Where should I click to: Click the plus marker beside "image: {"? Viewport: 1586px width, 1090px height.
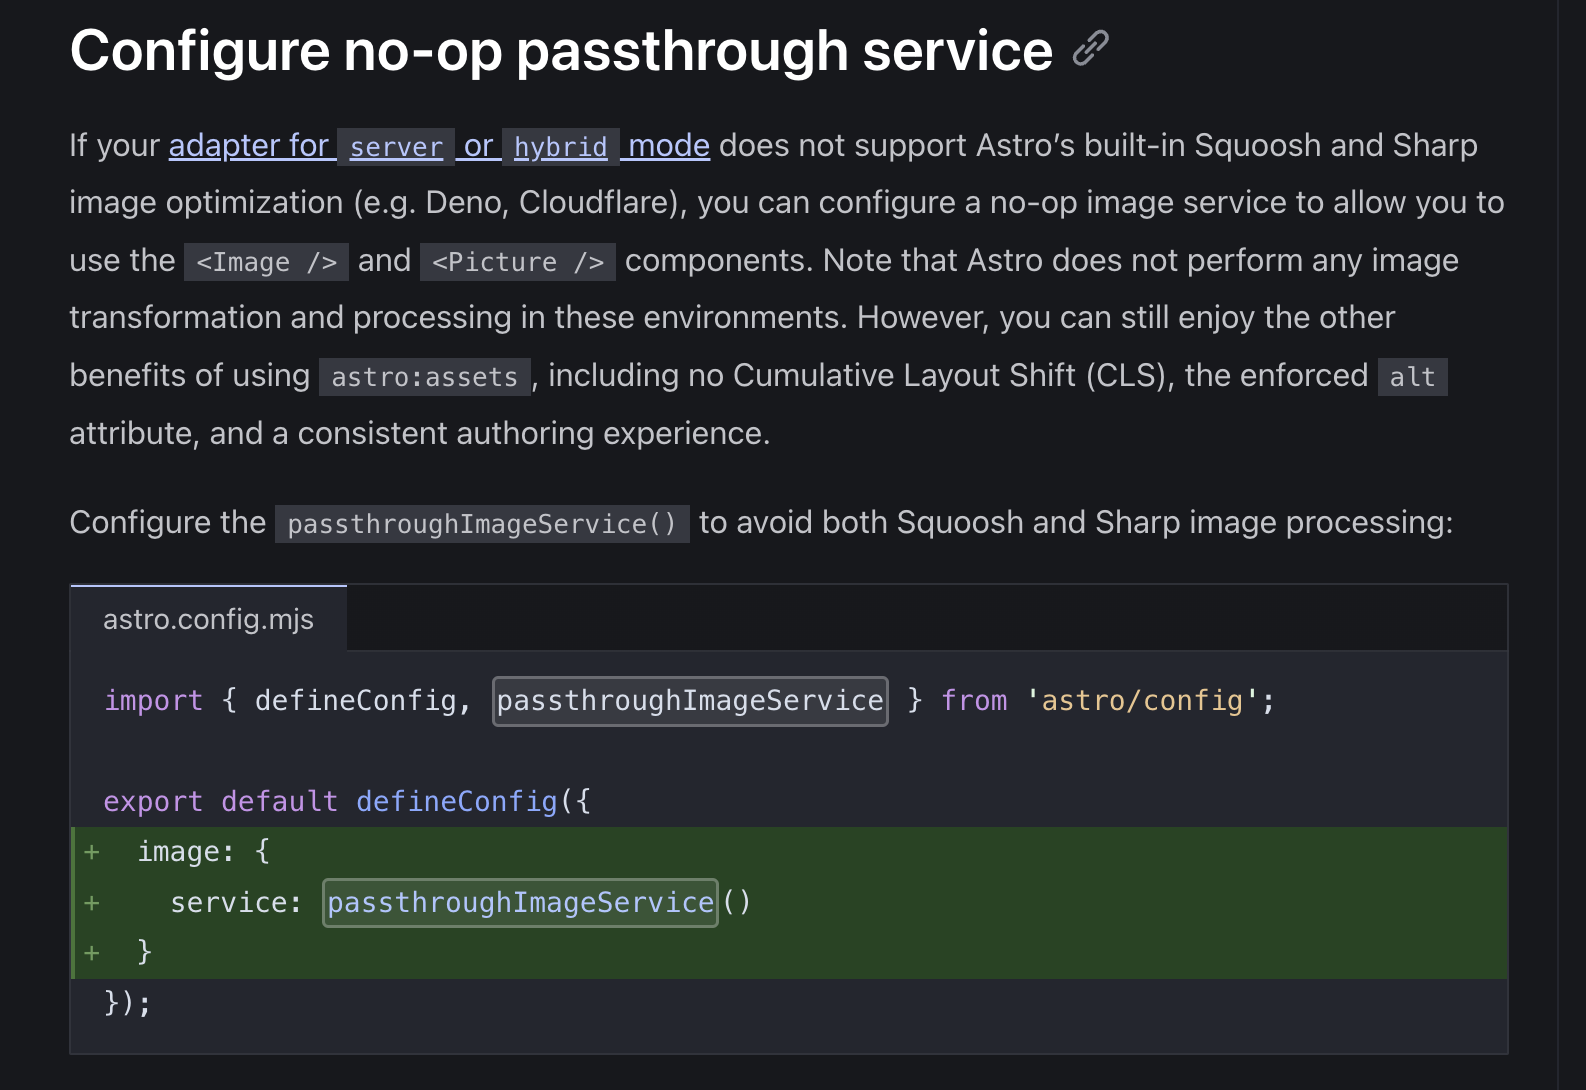click(x=92, y=852)
